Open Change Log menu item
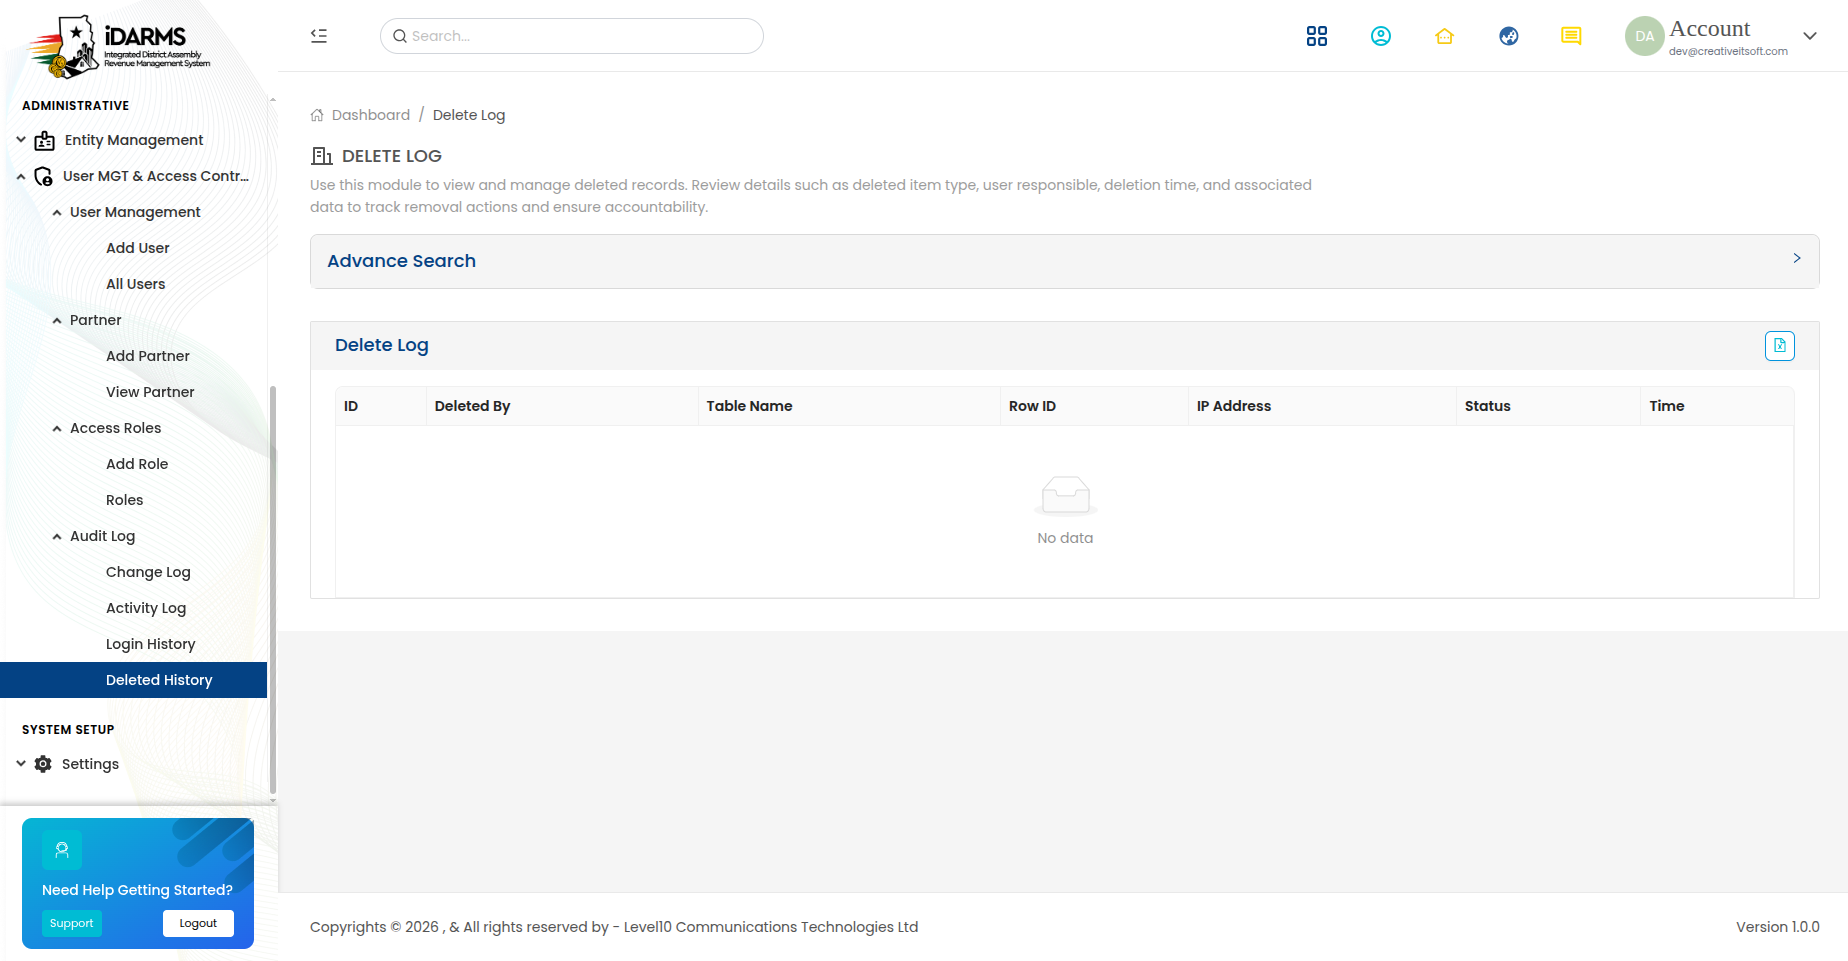 [x=148, y=572]
